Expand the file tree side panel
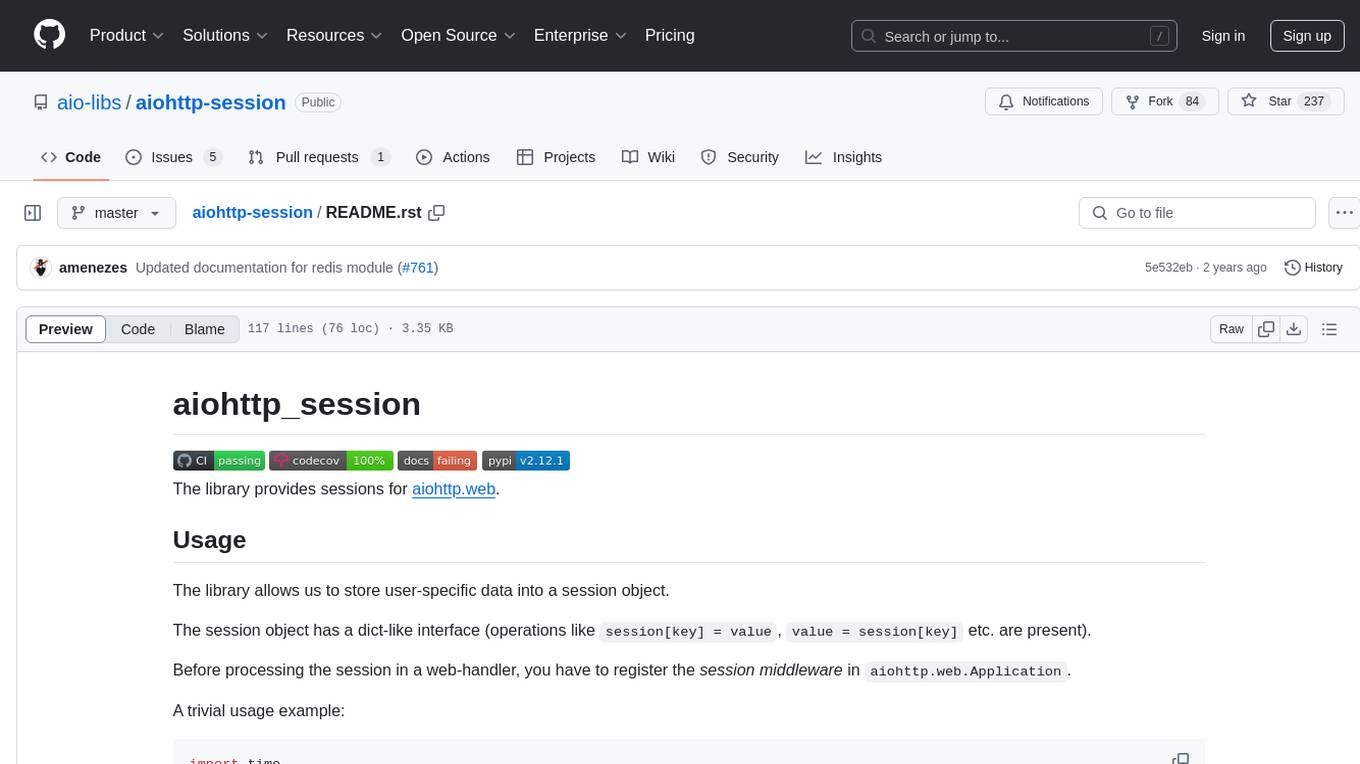The width and height of the screenshot is (1360, 764). 33,213
